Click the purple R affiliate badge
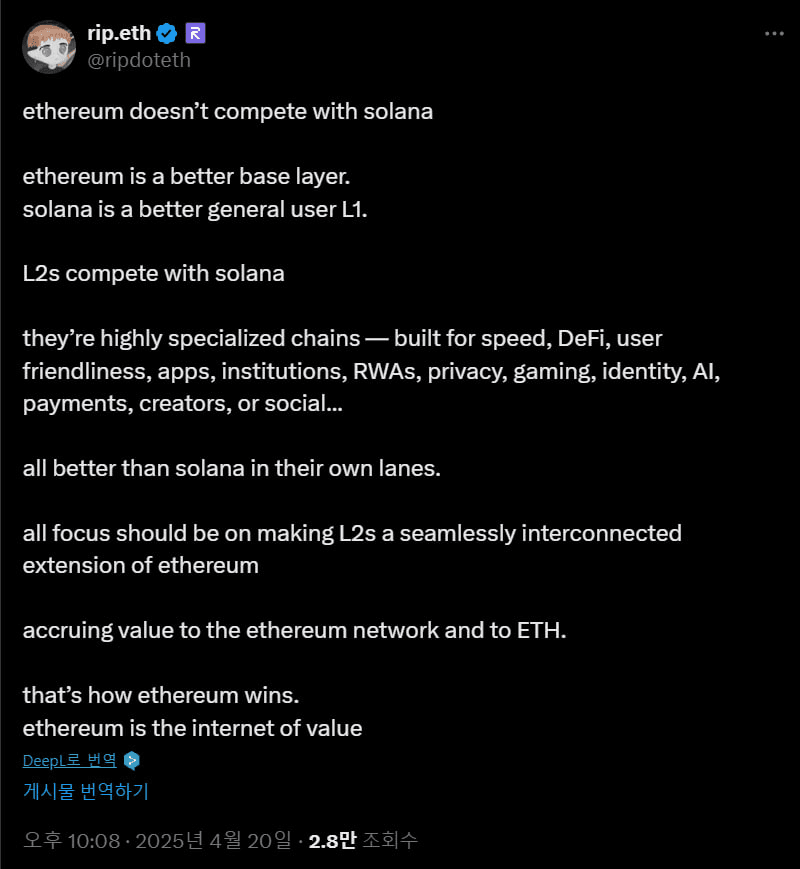Image resolution: width=800 pixels, height=869 pixels. 195,34
